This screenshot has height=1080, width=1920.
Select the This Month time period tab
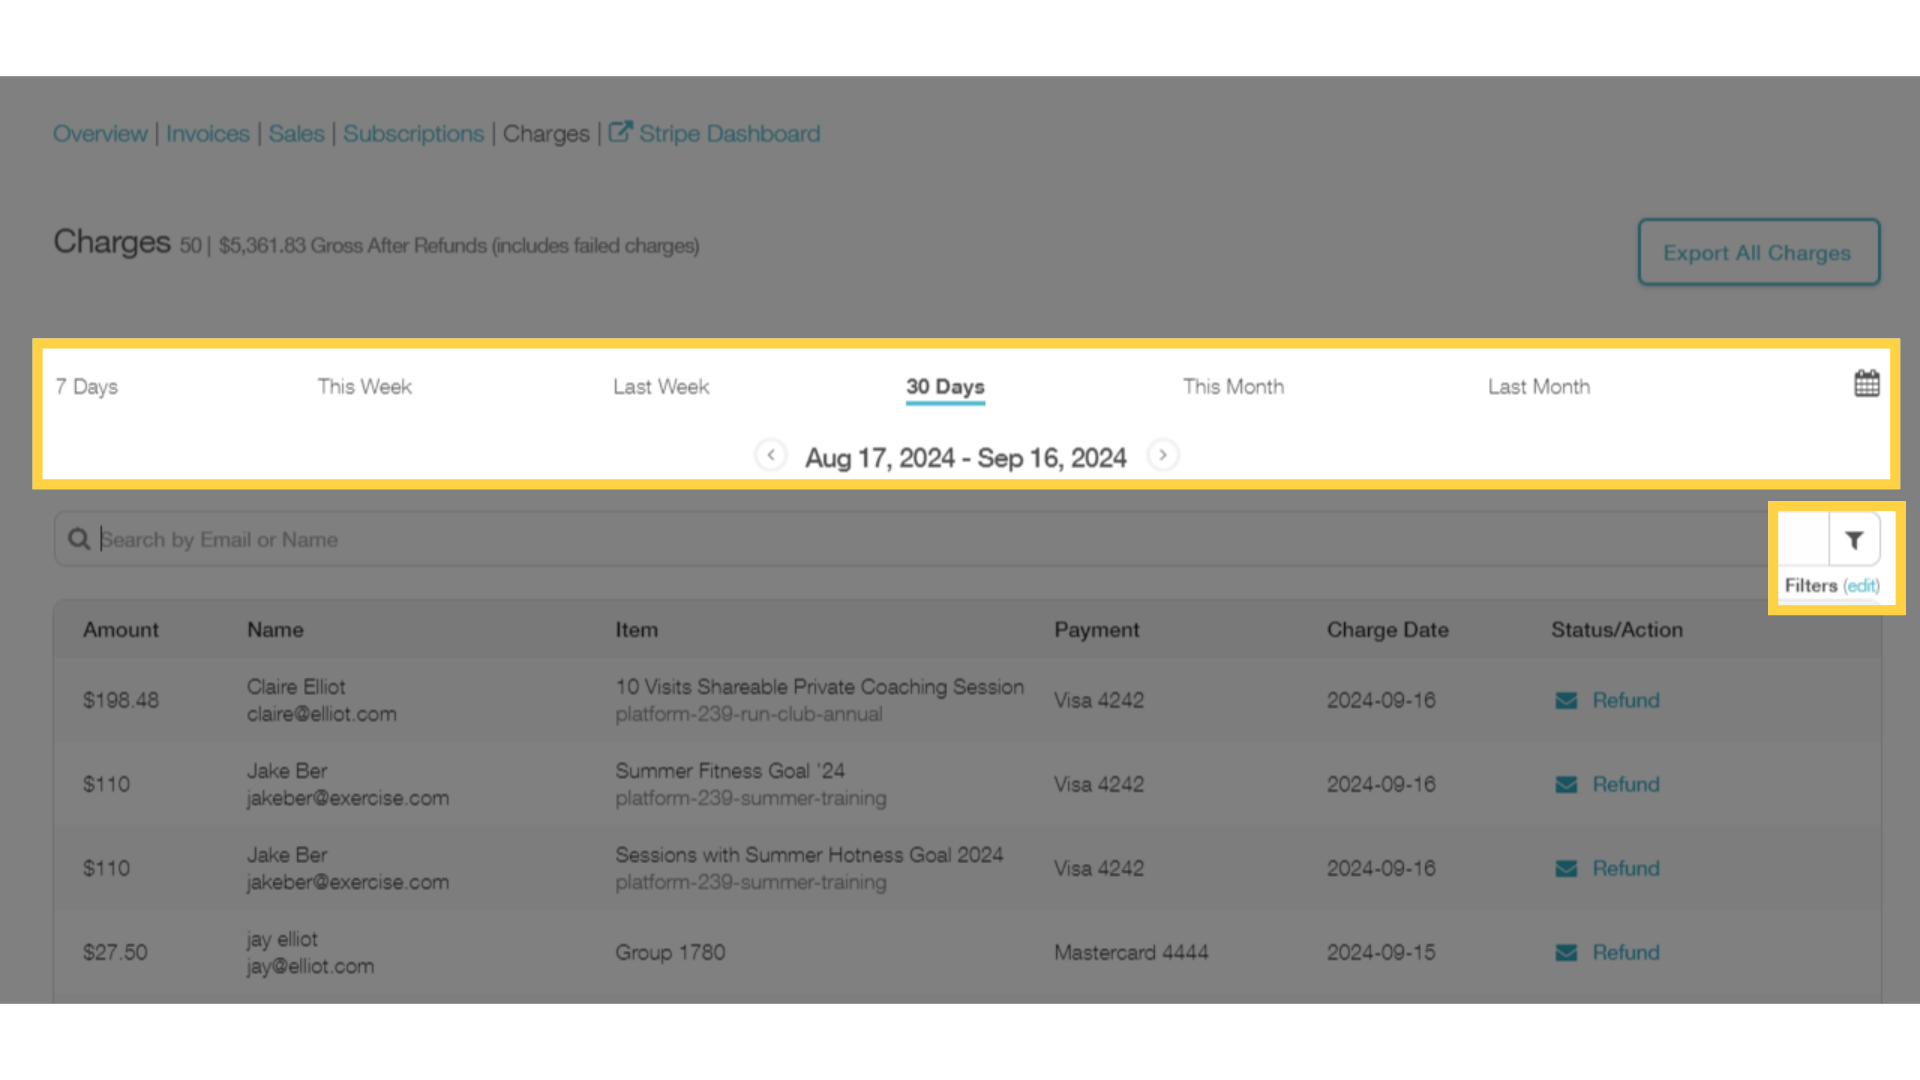1233,386
